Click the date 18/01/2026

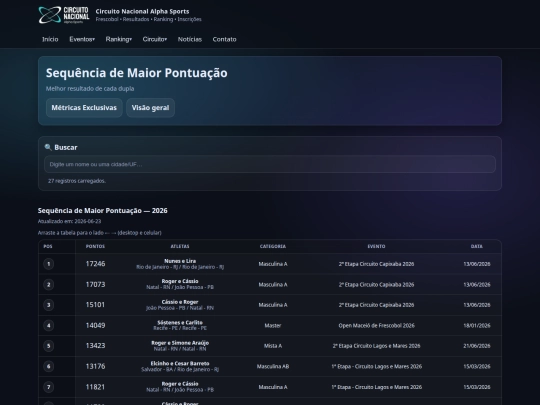(477, 325)
